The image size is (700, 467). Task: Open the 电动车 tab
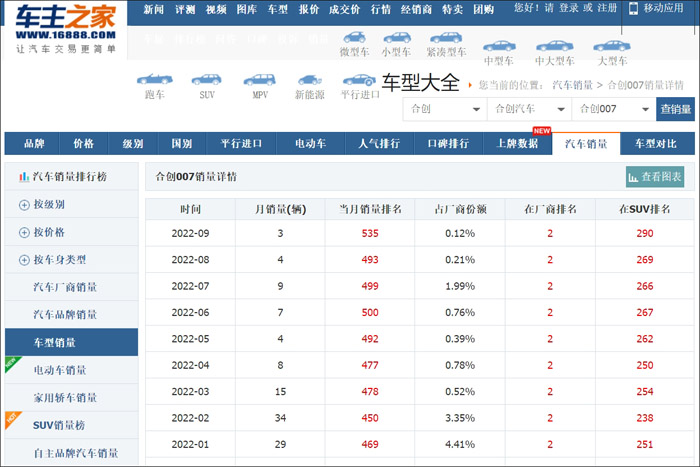point(311,144)
